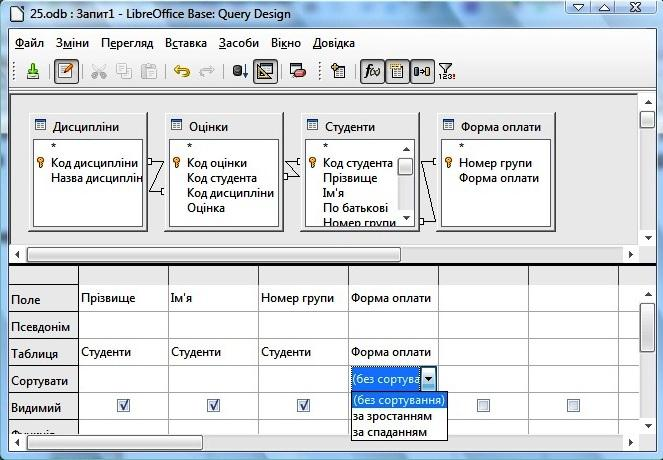
Task: Toggle the Edit mode icon
Action: click(66, 71)
